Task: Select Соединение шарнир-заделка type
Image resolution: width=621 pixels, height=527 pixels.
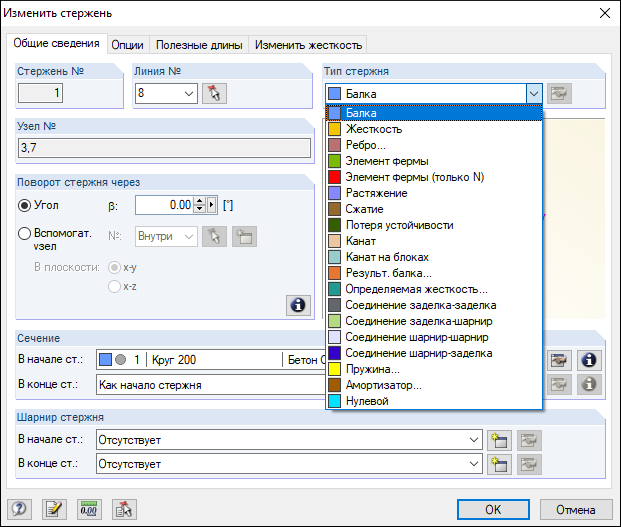Action: [434, 353]
